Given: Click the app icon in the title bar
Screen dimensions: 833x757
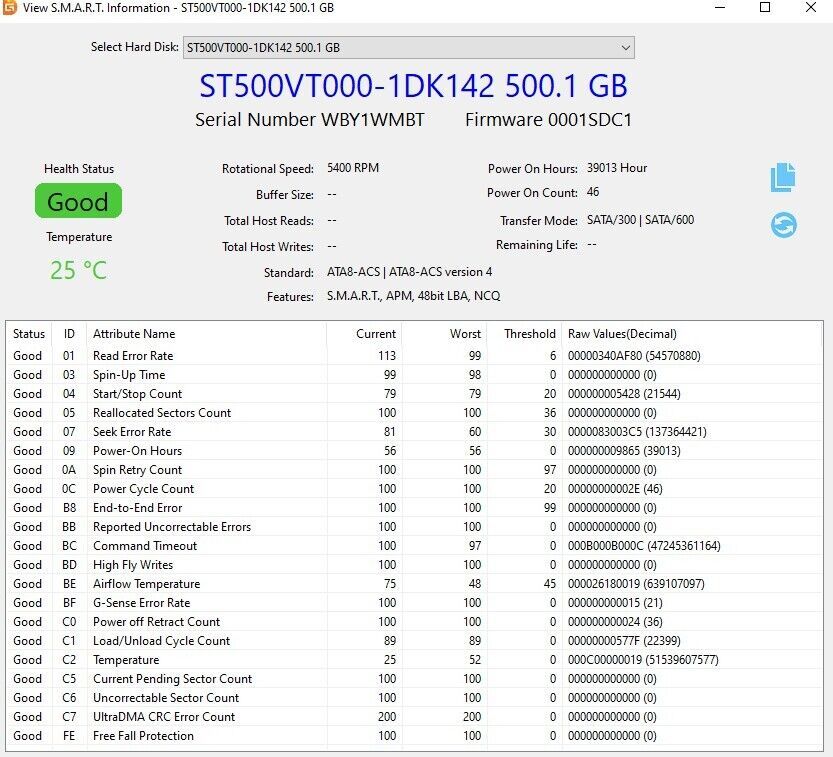Looking at the screenshot, I should (x=10, y=7).
